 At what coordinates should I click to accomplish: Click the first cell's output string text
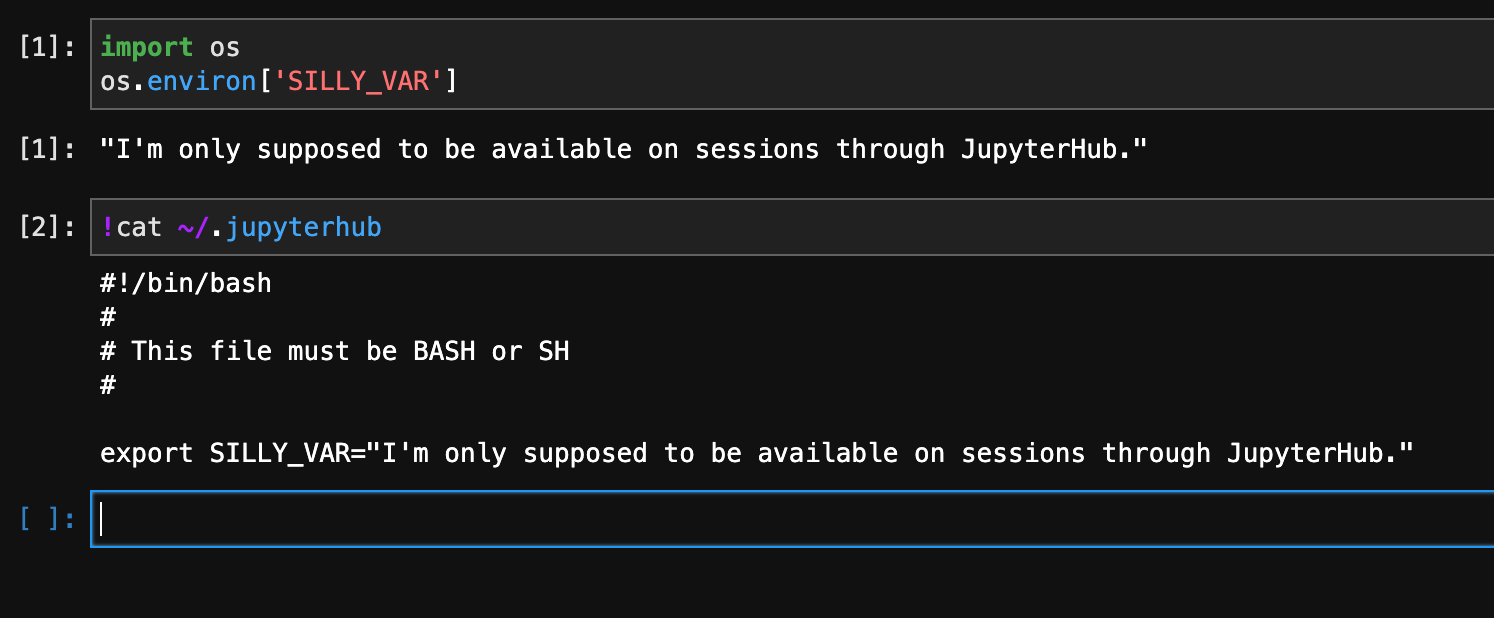pos(623,149)
